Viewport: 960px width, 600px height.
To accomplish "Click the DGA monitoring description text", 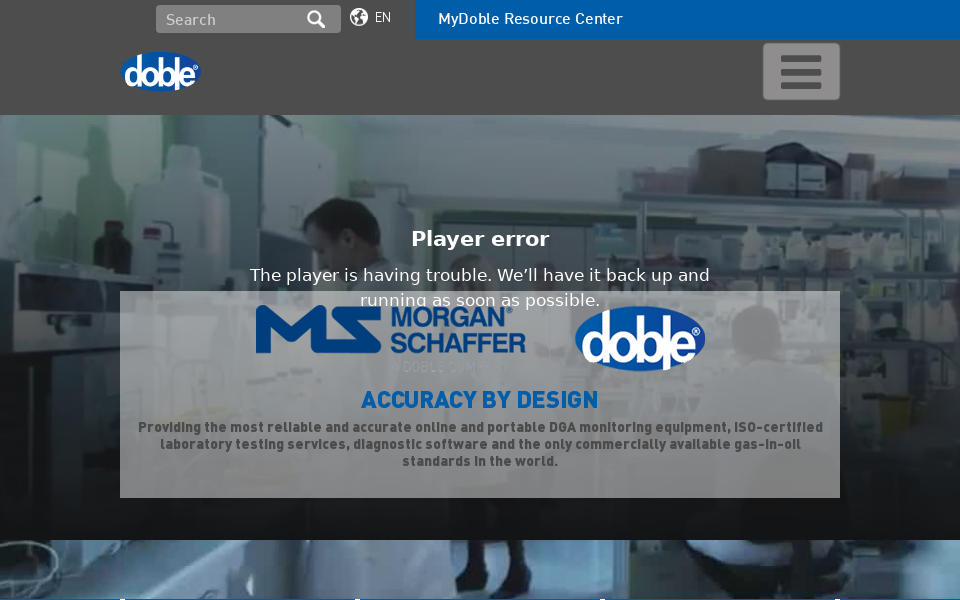I will [480, 444].
